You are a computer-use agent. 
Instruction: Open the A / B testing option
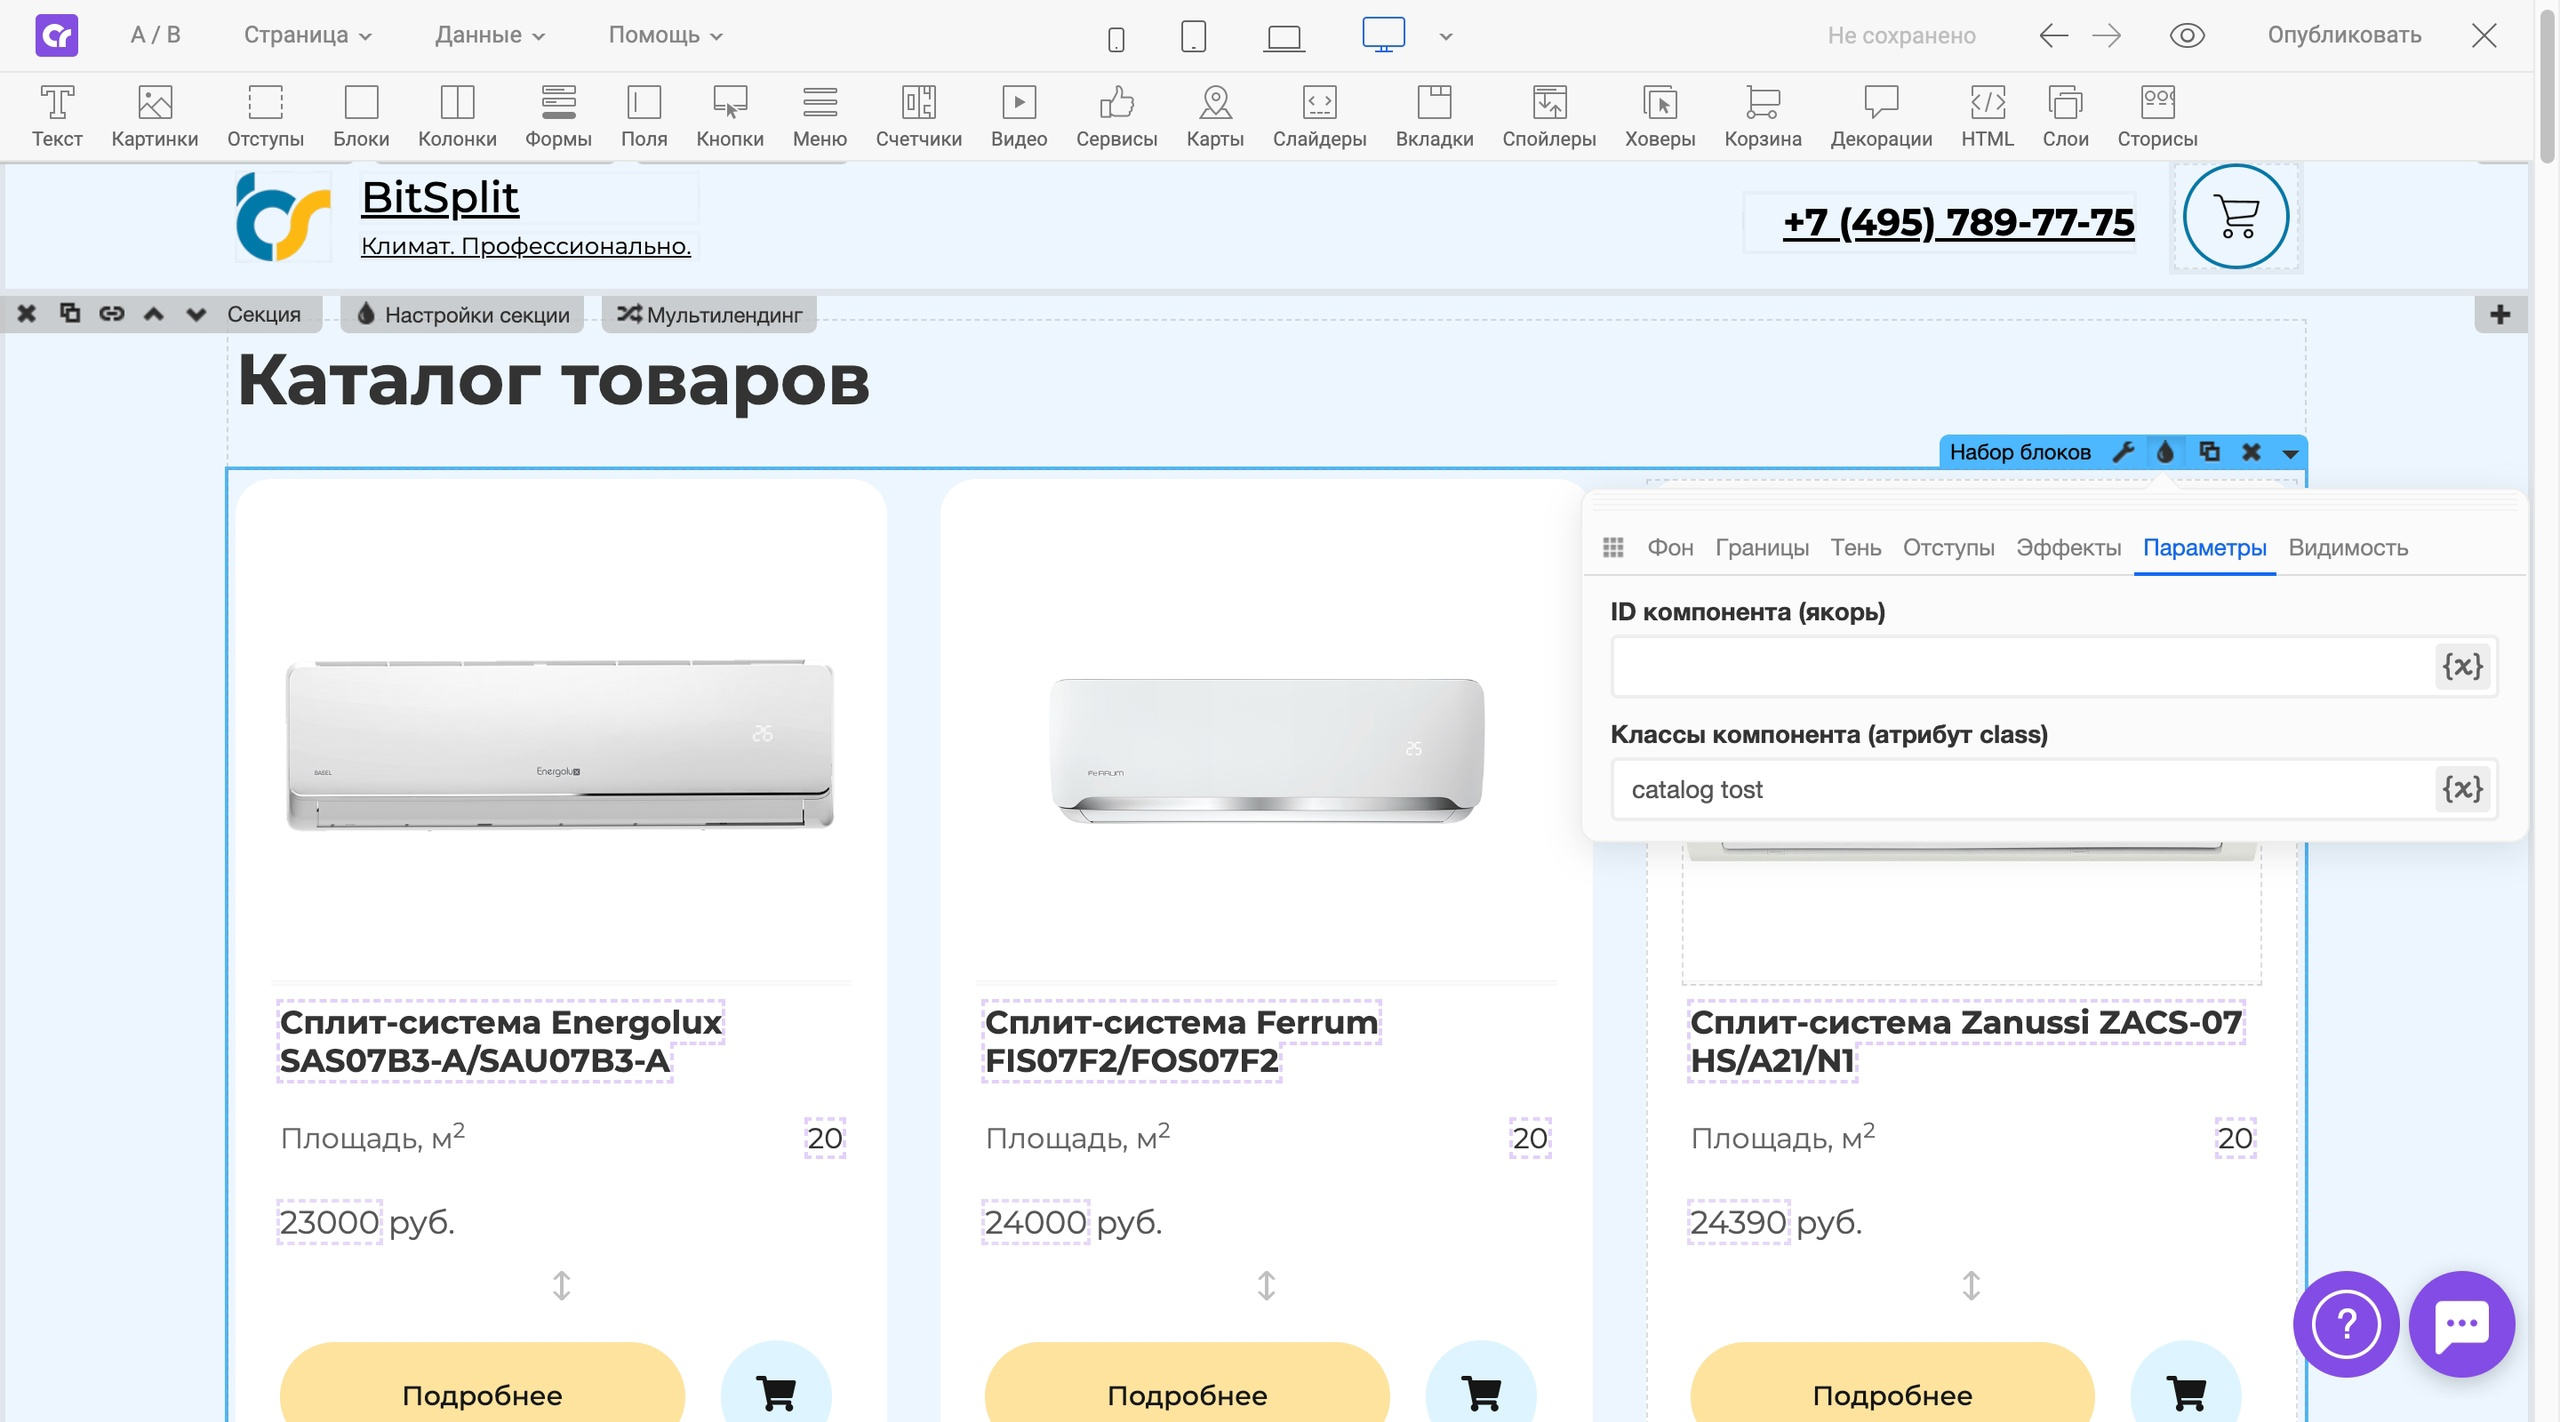(x=155, y=35)
